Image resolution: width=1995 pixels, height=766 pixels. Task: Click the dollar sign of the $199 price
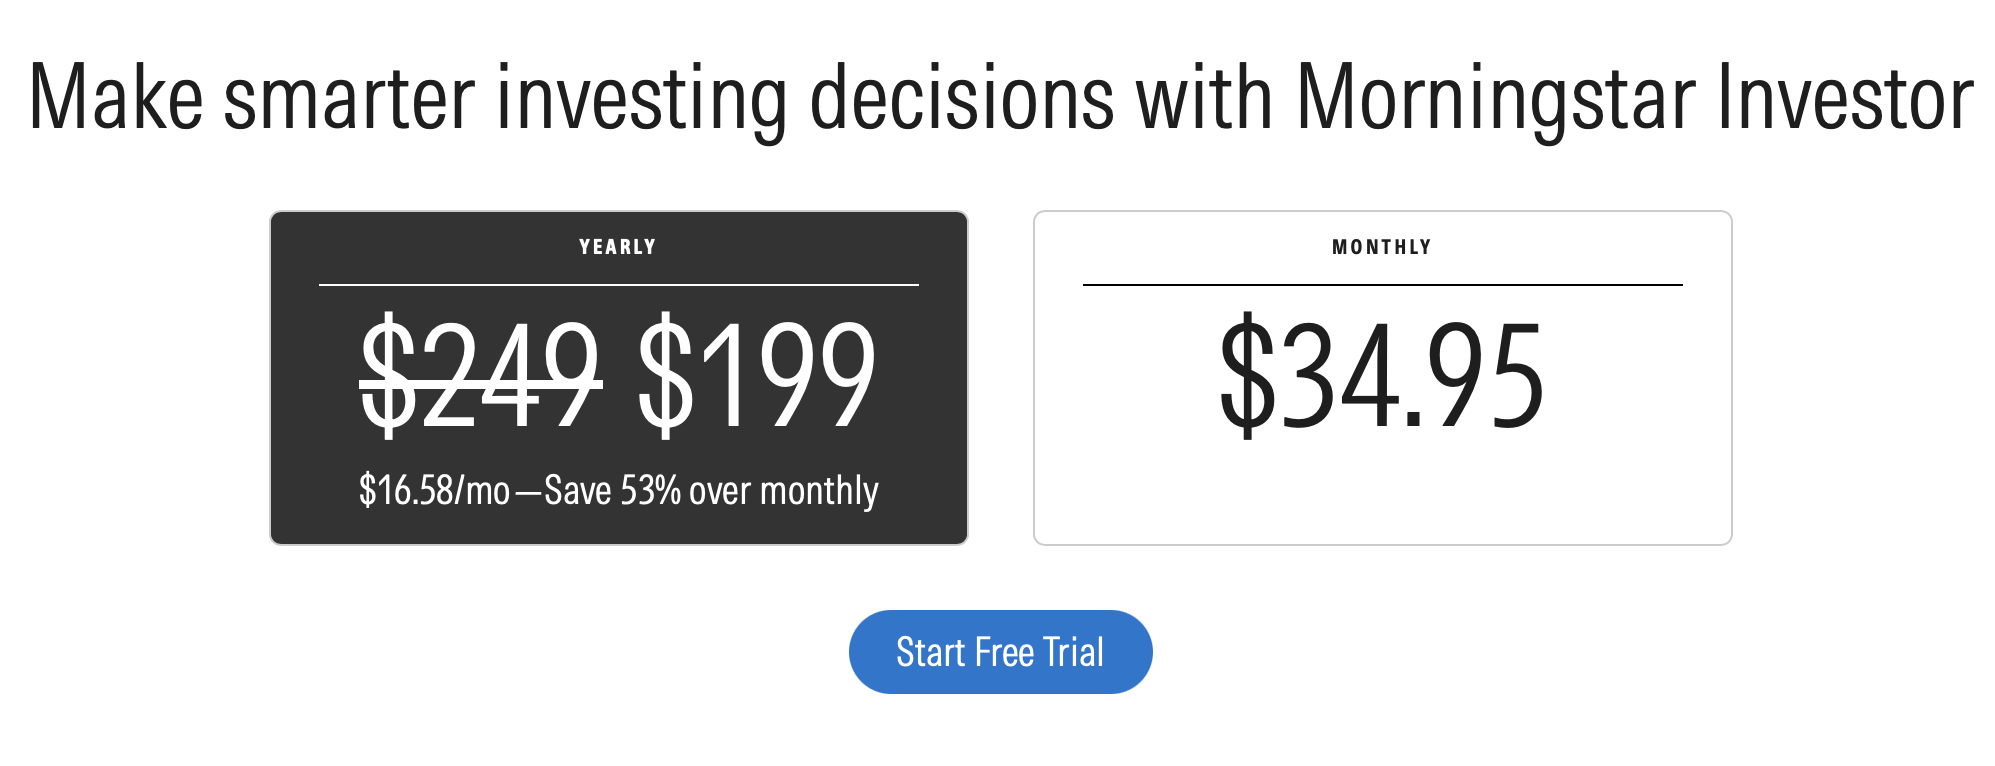point(666,375)
